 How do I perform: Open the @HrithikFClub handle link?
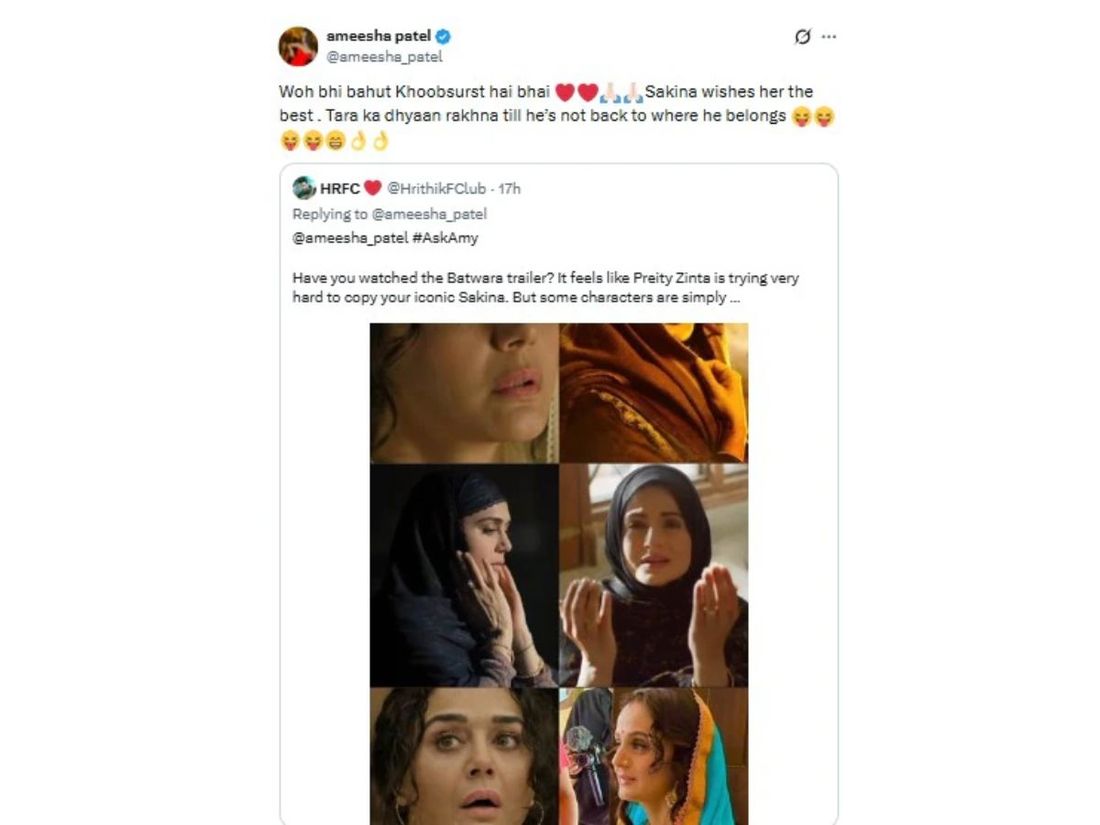click(436, 188)
